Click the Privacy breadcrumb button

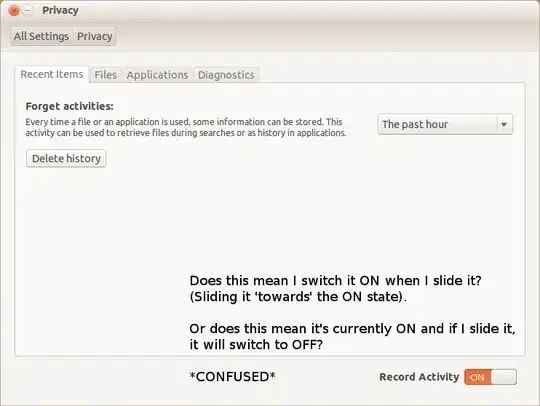(94, 36)
